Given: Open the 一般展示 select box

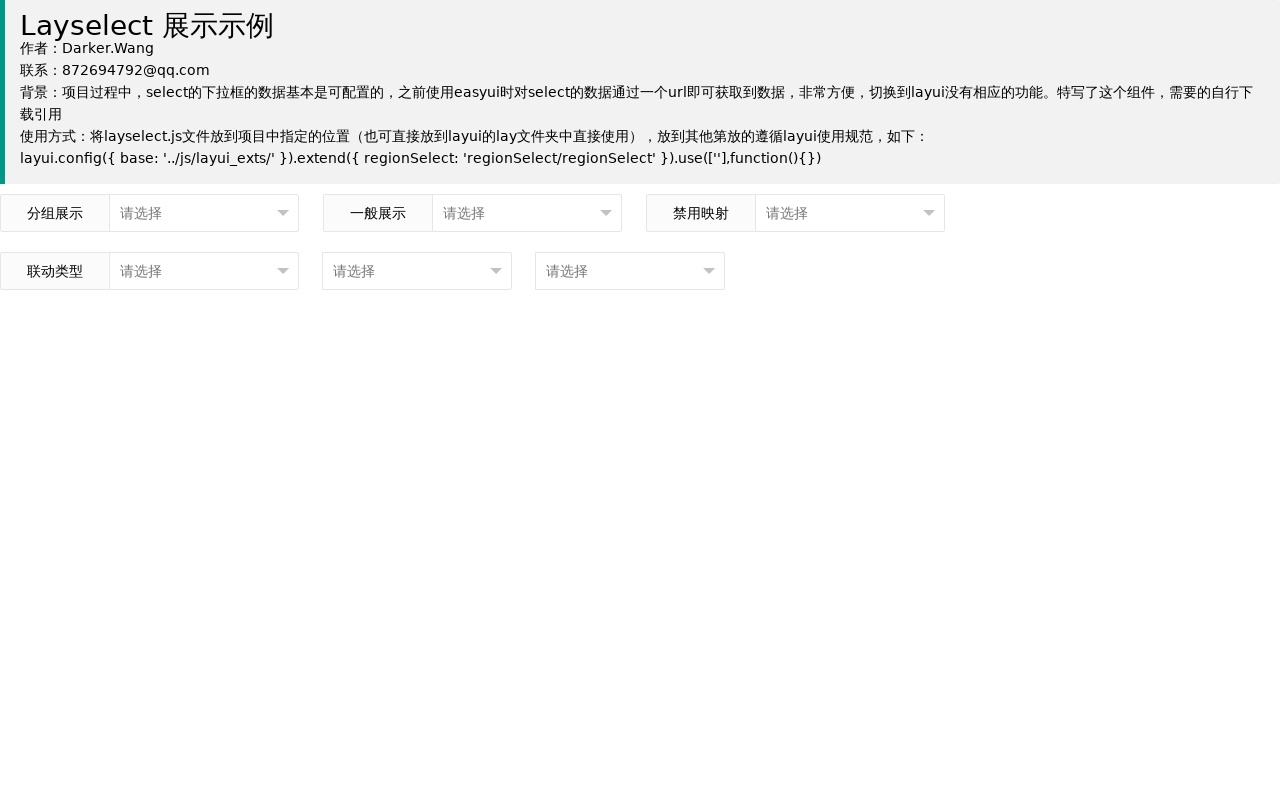Looking at the screenshot, I should click(x=527, y=213).
